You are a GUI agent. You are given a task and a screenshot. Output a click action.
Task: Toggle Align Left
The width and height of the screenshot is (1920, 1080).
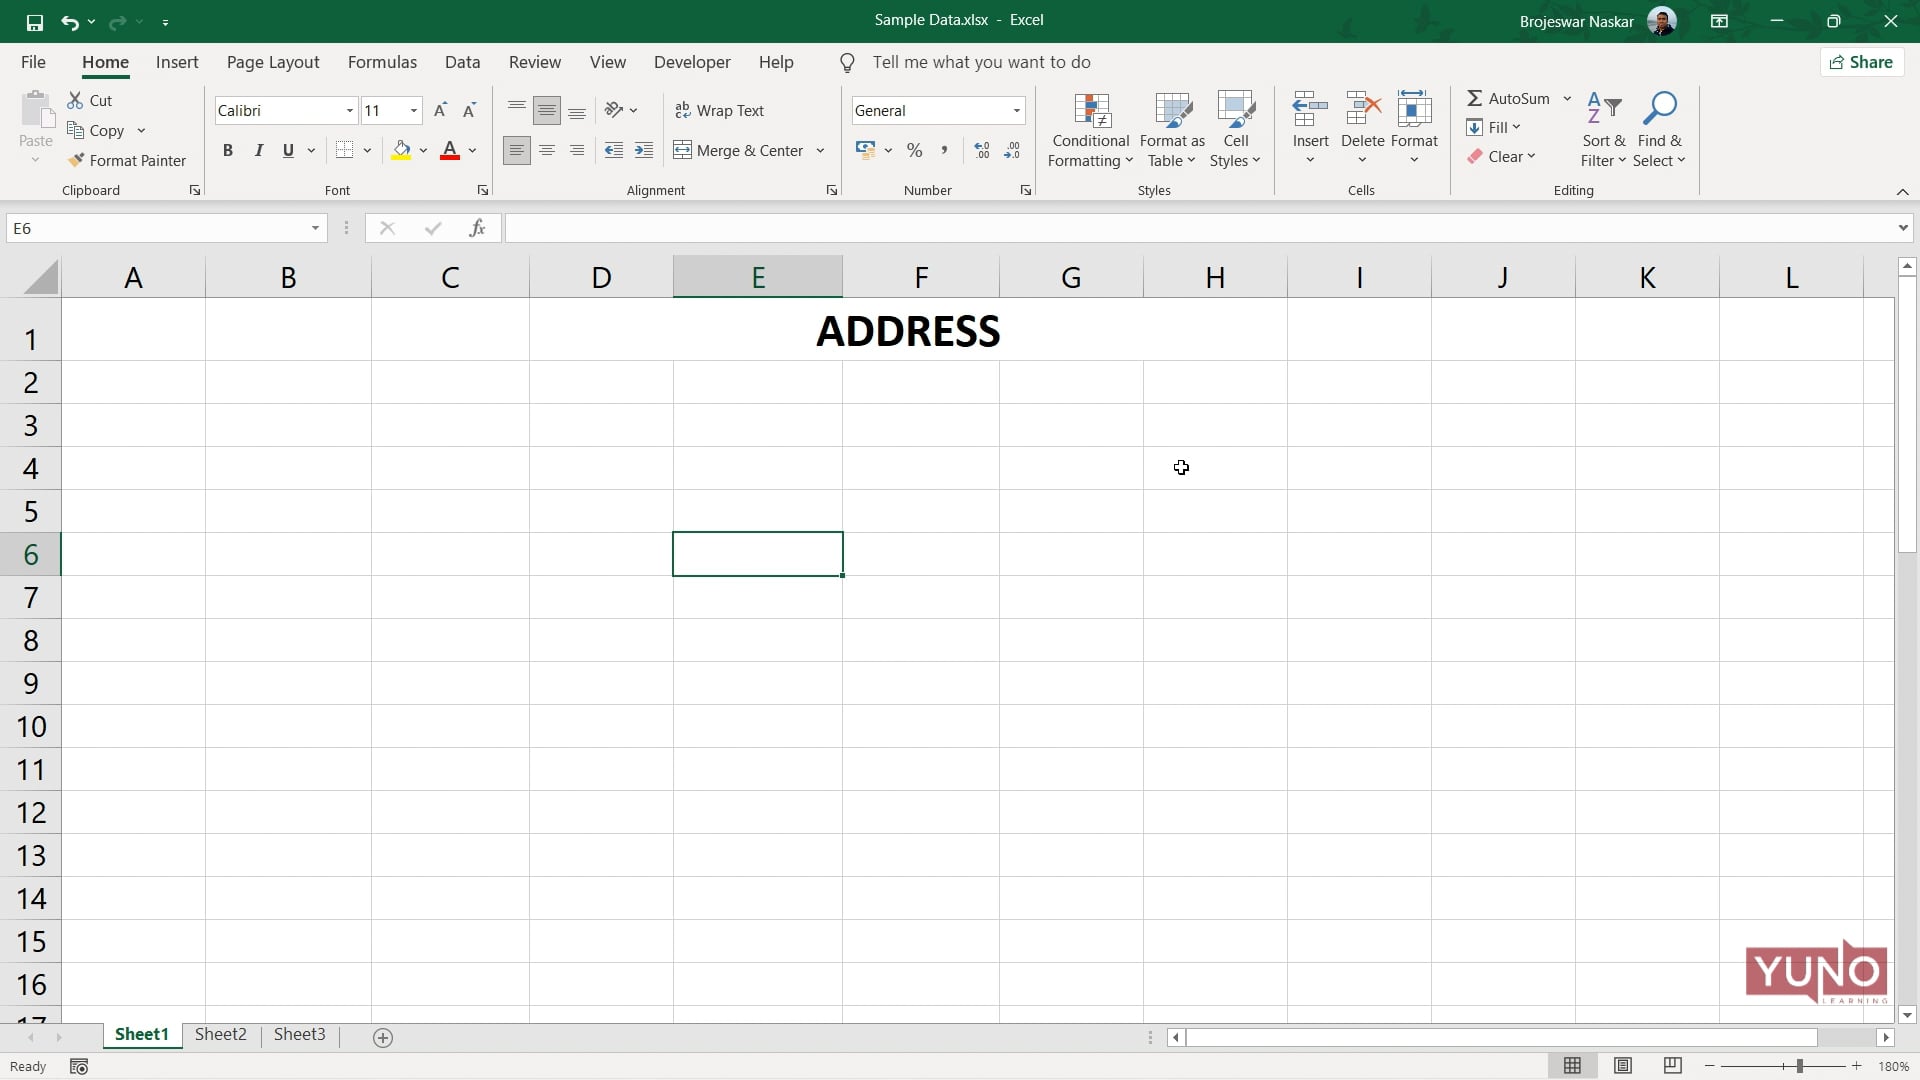coord(516,150)
